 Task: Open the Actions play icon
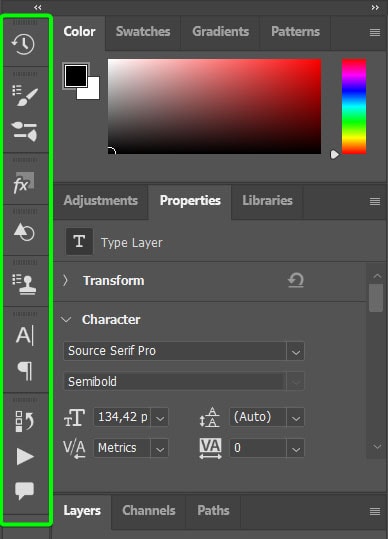click(x=25, y=456)
